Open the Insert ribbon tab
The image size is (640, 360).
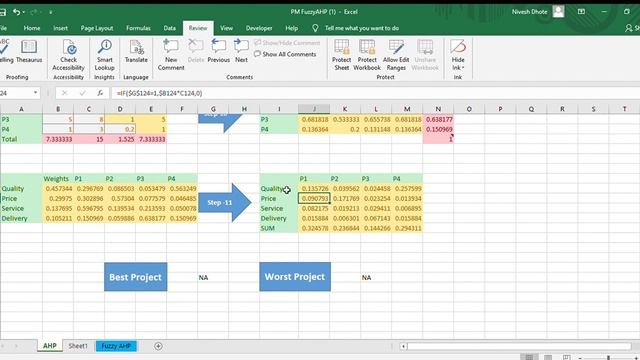coord(60,28)
